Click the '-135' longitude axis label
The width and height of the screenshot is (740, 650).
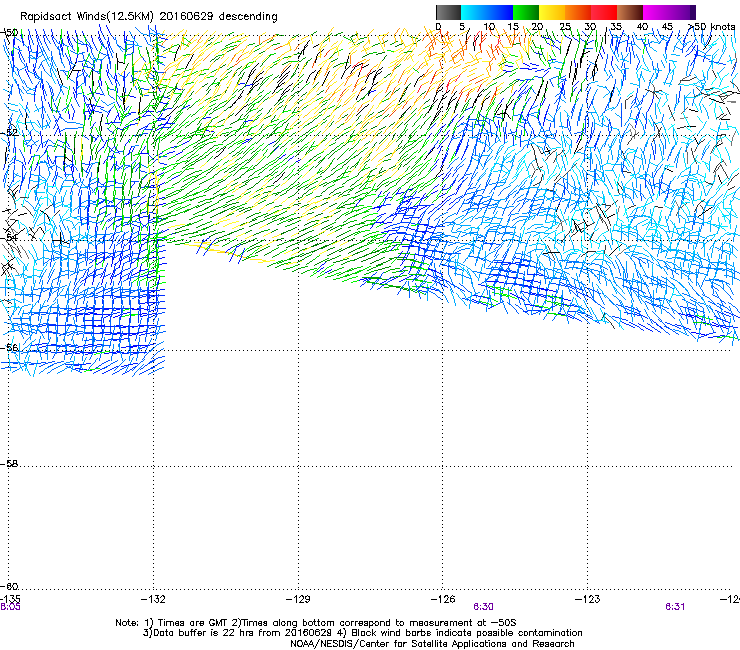[10, 599]
